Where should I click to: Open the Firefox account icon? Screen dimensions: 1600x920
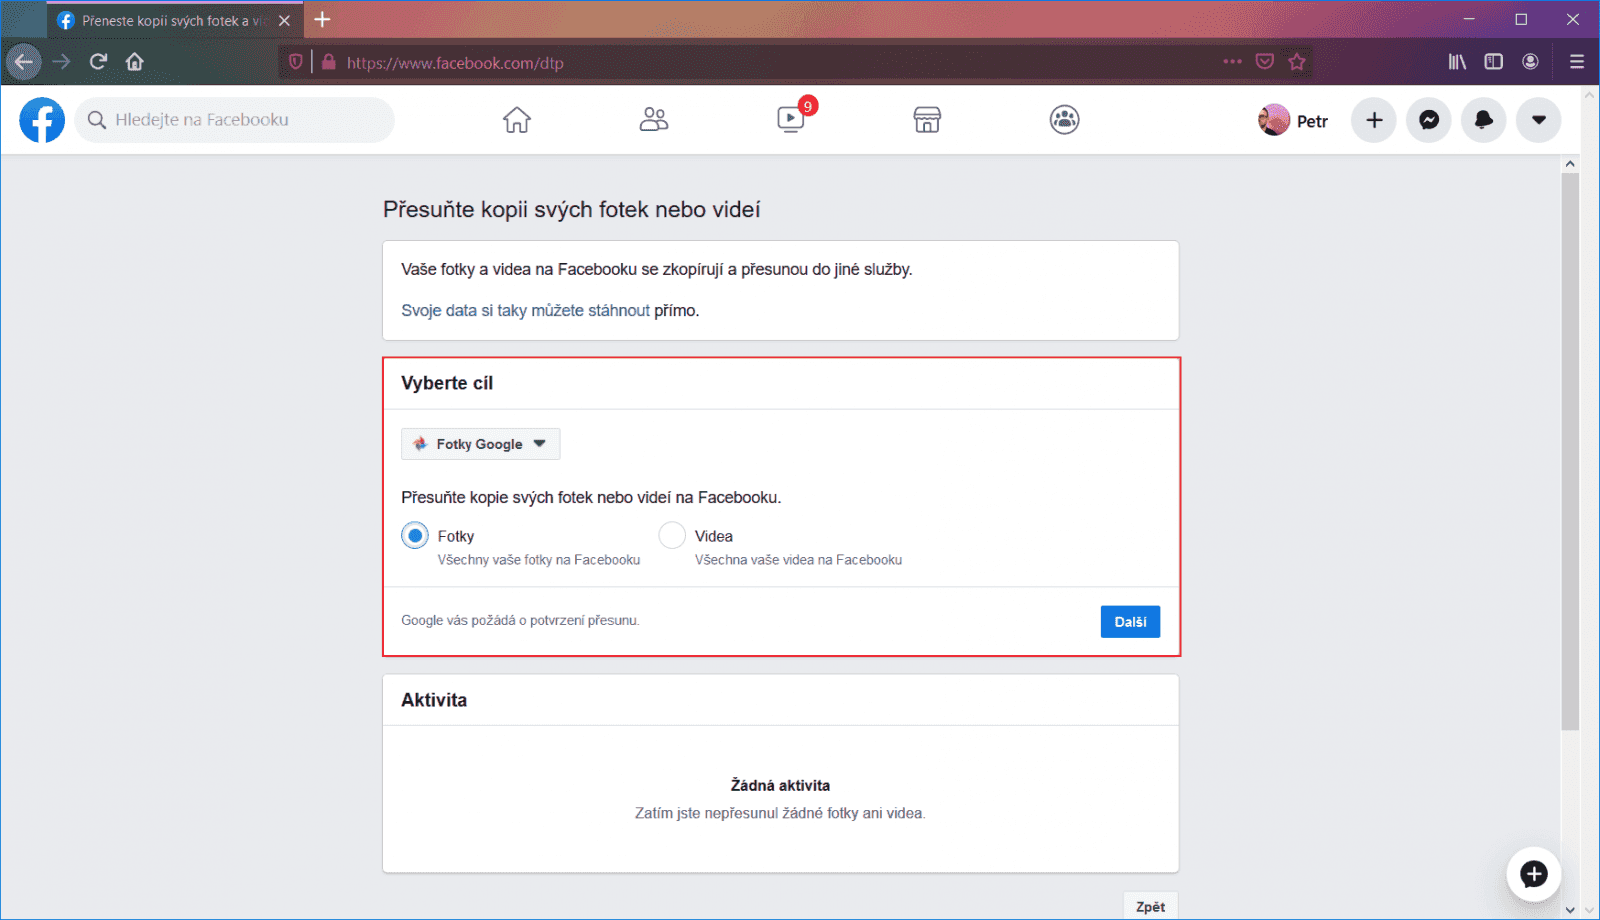(x=1530, y=62)
